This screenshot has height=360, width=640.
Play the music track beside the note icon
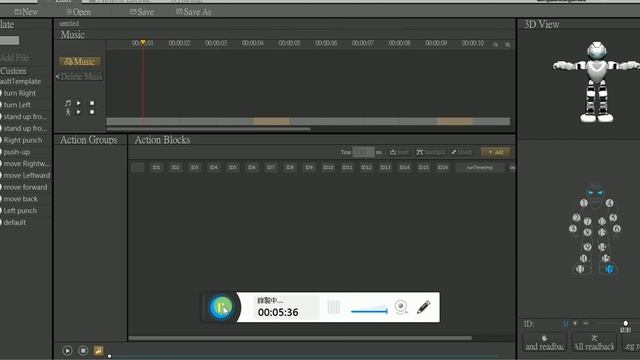[x=78, y=103]
